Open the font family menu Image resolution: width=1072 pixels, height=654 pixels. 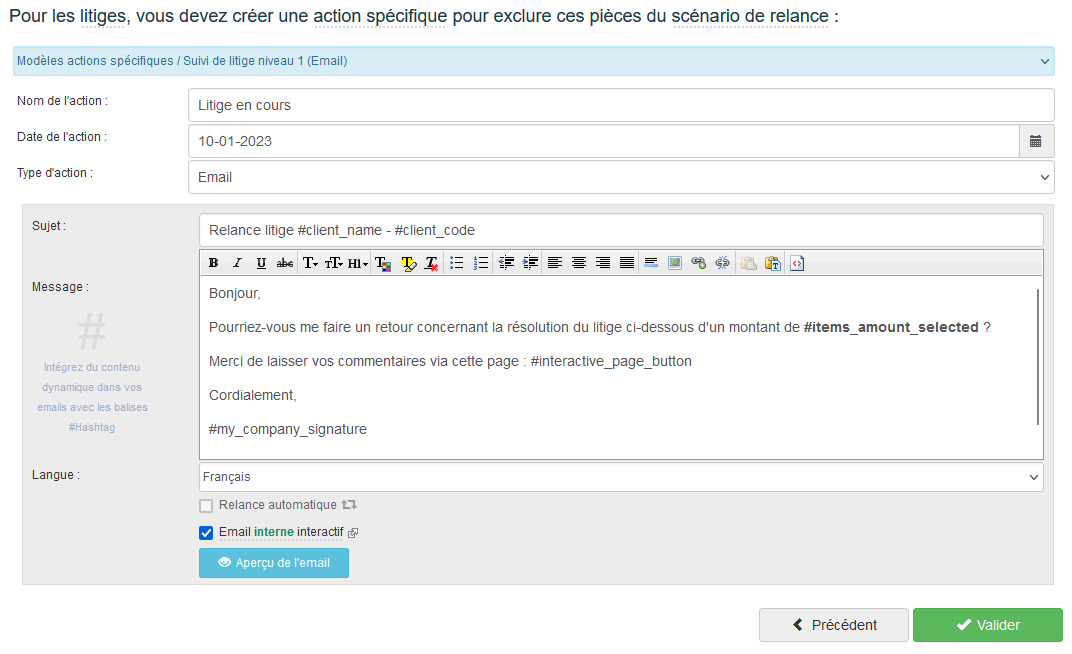click(x=310, y=263)
